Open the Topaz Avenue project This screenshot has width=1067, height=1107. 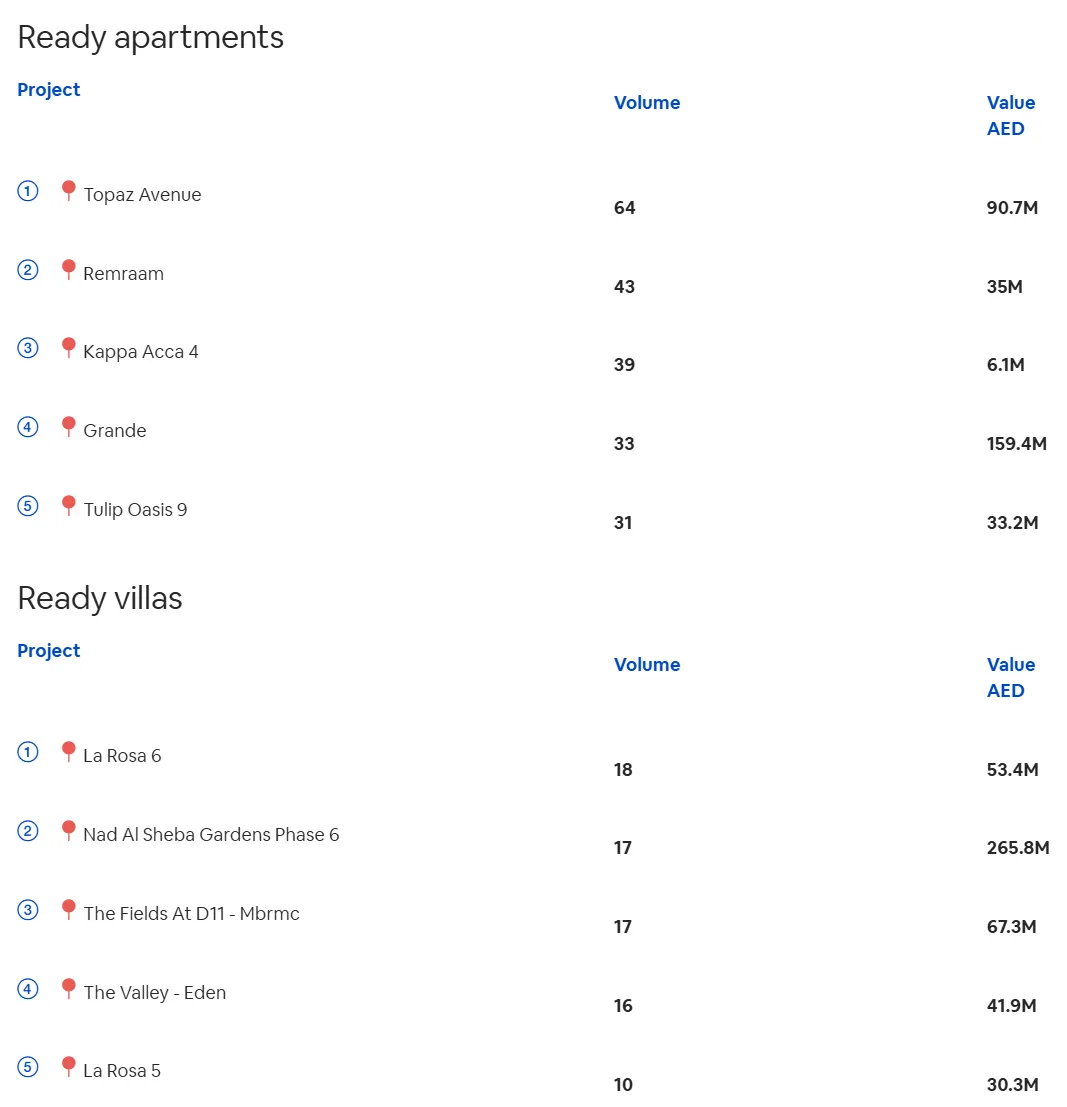tap(142, 195)
